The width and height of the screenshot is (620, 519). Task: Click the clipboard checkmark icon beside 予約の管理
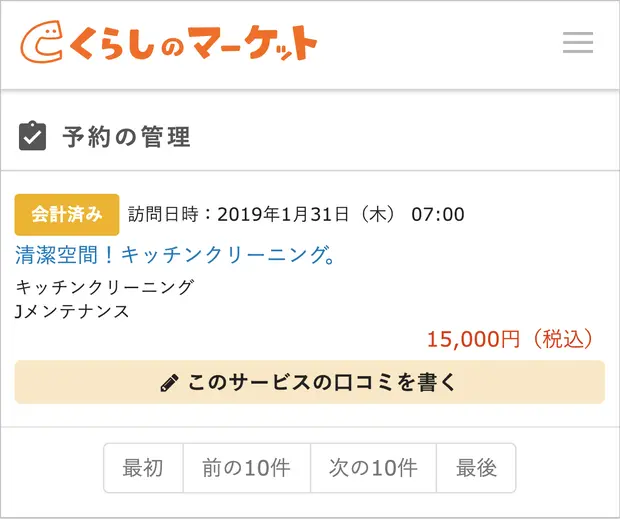coord(33,136)
